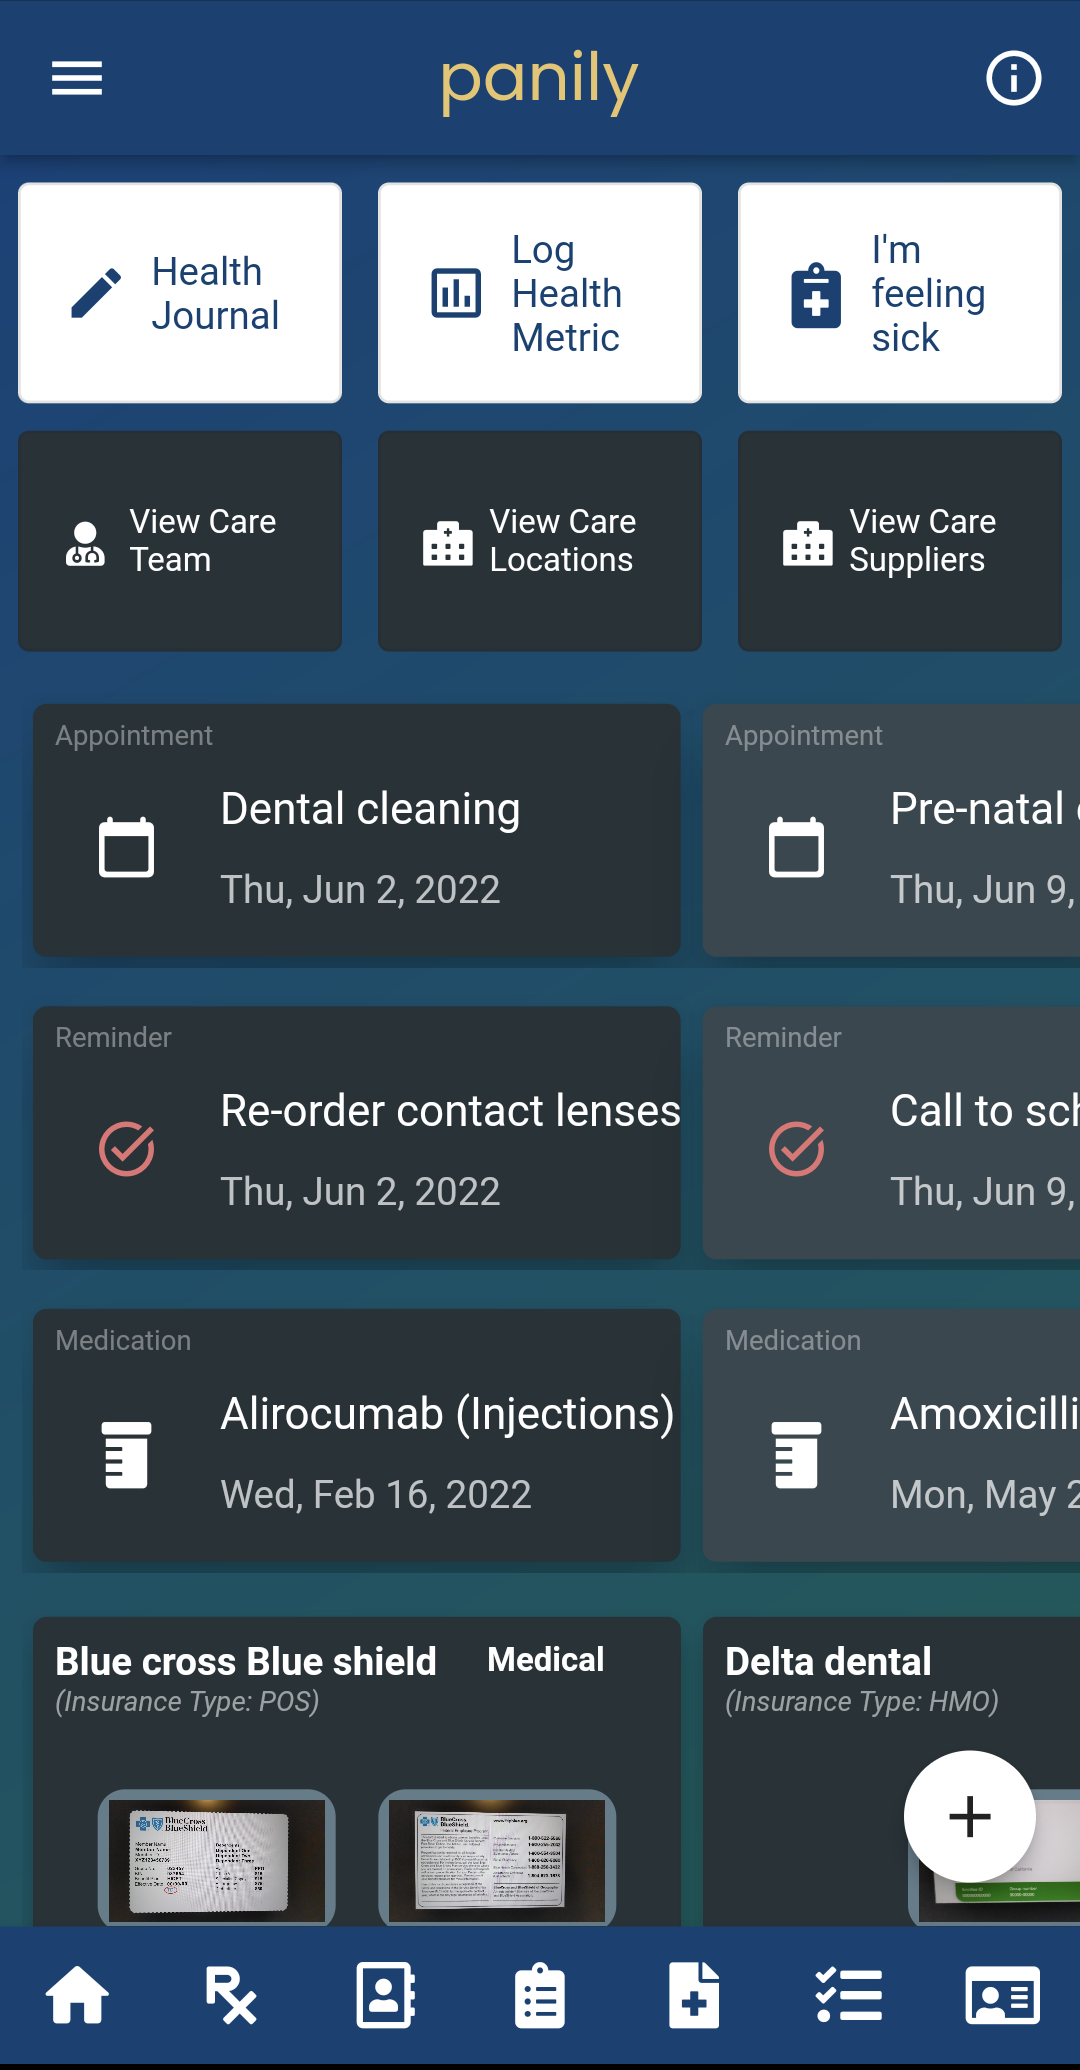Open the hamburger navigation menu
This screenshot has width=1080, height=2070.
77,78
